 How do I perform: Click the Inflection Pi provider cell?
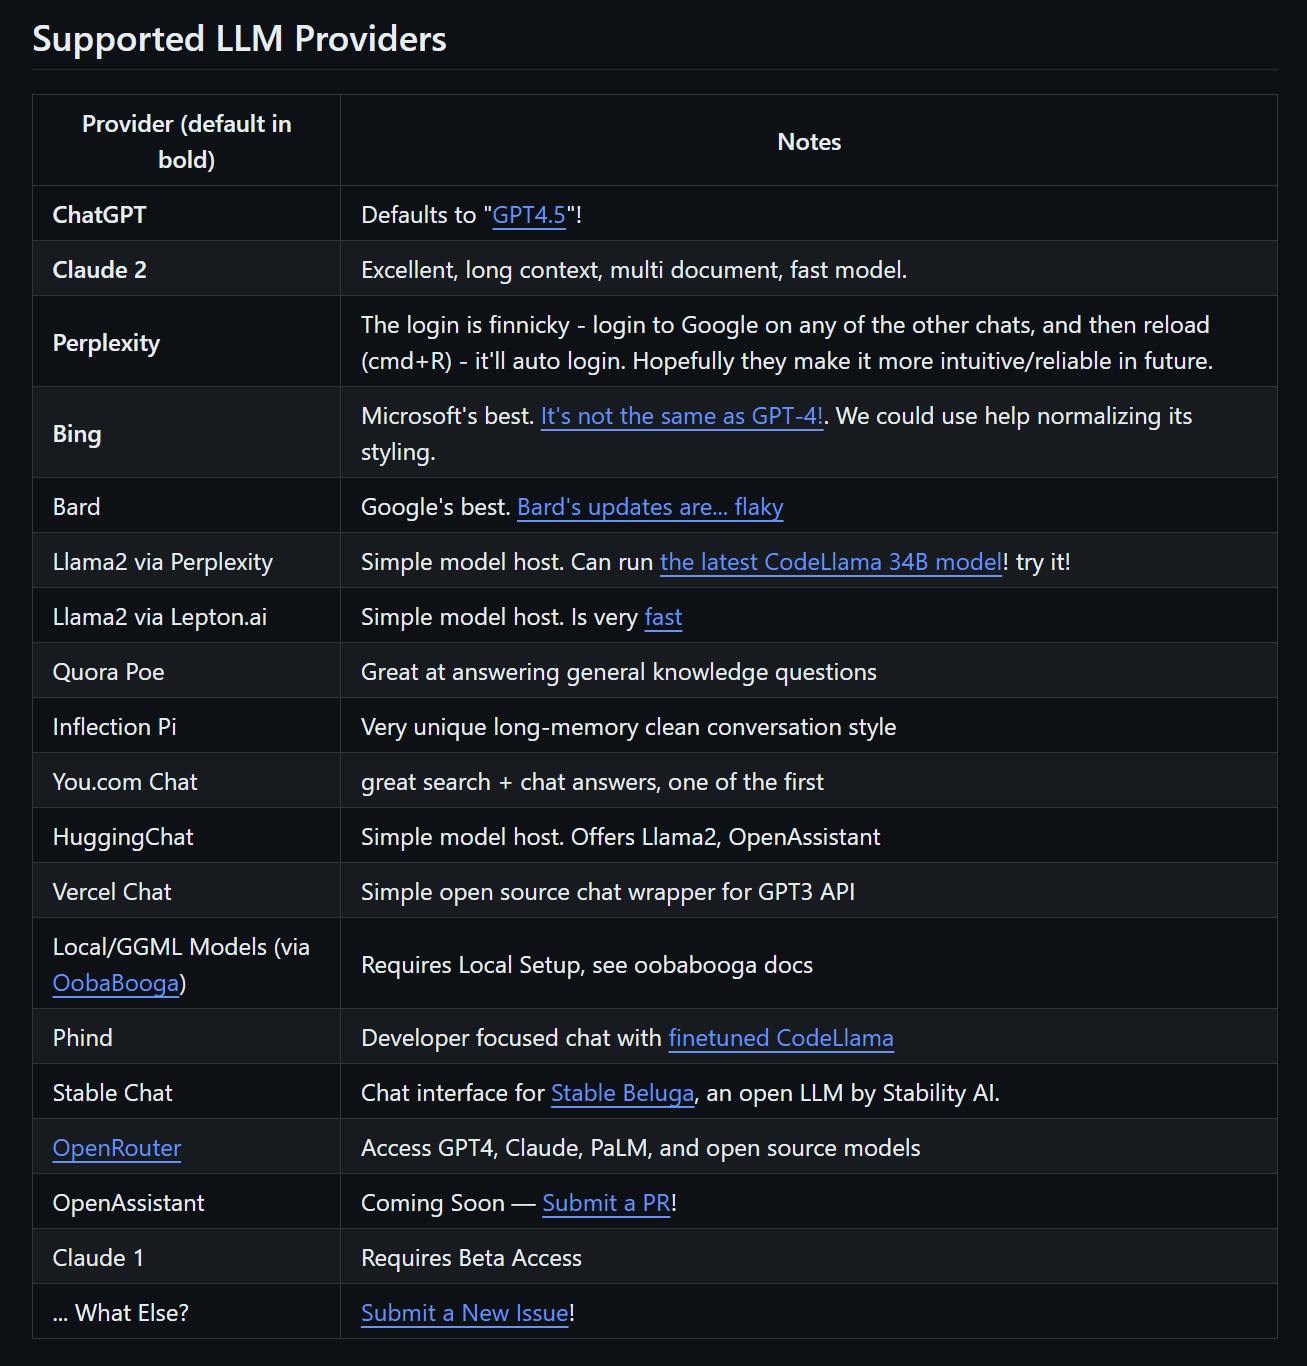coord(114,727)
